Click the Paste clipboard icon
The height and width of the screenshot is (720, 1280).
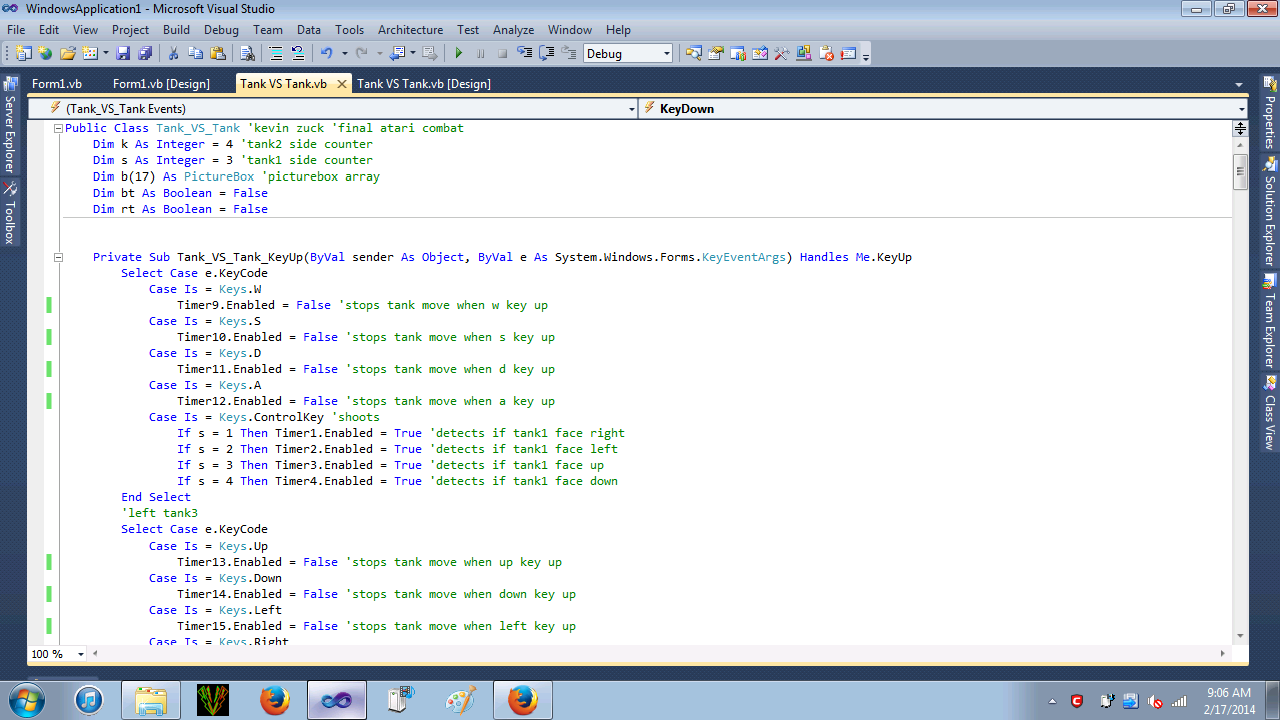[218, 53]
